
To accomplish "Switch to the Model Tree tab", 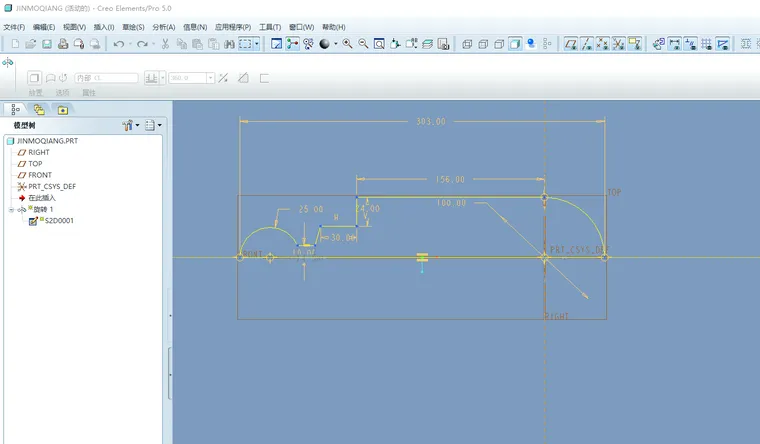I will tap(15, 110).
